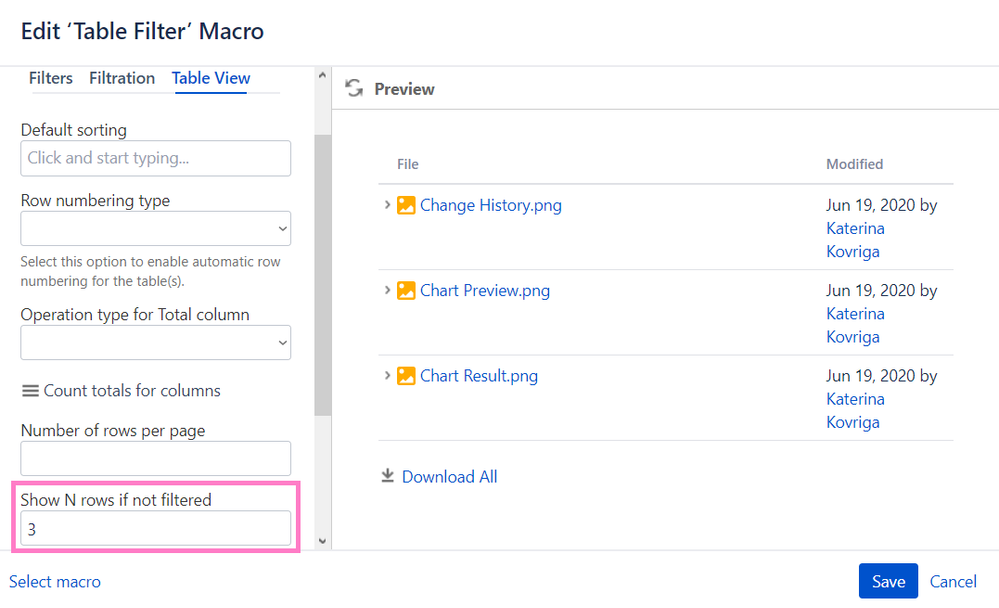The height and width of the screenshot is (608, 999).
Task: Open the Row numbering type dropdown
Action: tap(155, 228)
